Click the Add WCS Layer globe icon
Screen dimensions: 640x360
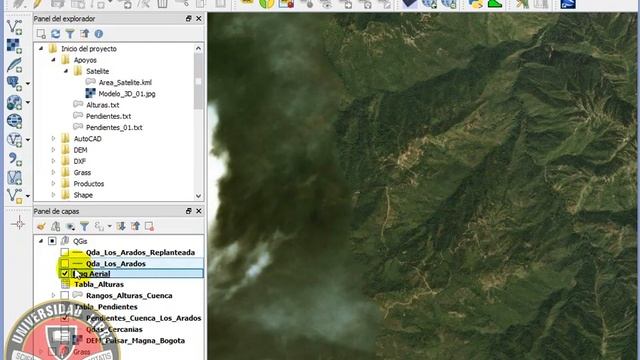[14, 121]
